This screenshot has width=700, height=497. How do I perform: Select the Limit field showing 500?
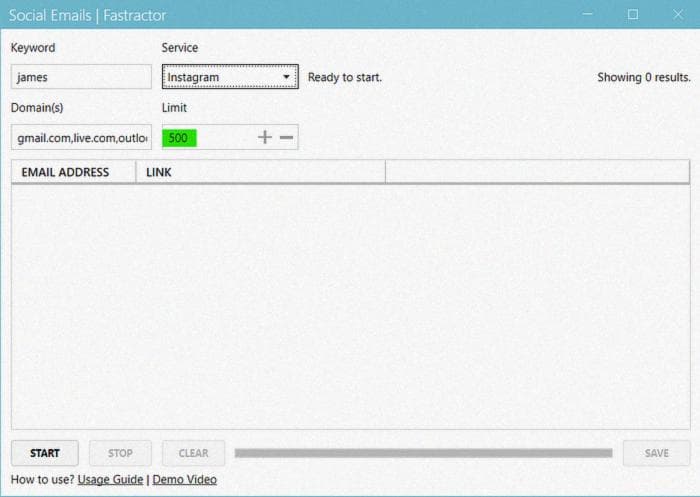click(x=205, y=137)
